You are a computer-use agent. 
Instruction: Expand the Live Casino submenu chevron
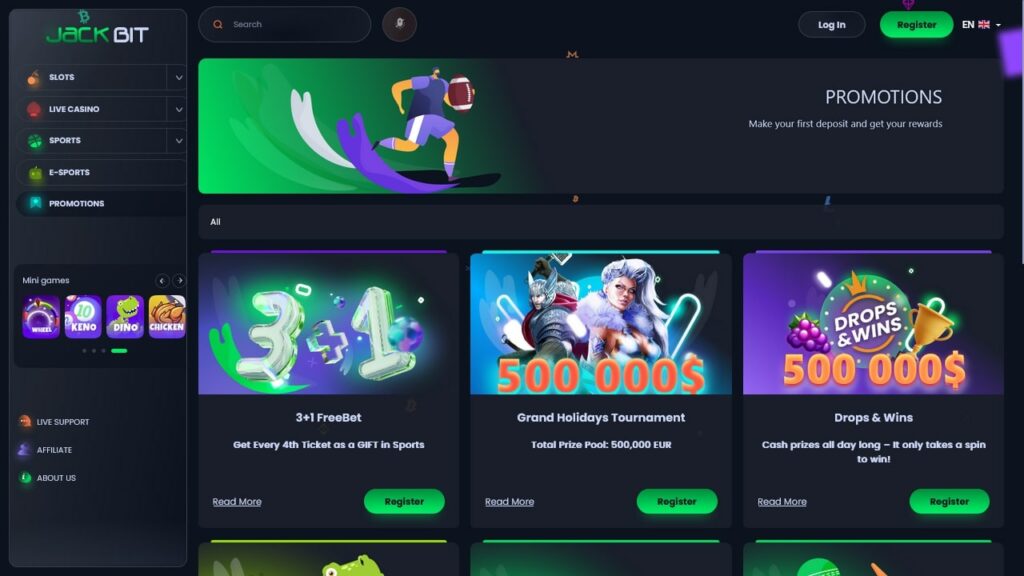click(178, 109)
